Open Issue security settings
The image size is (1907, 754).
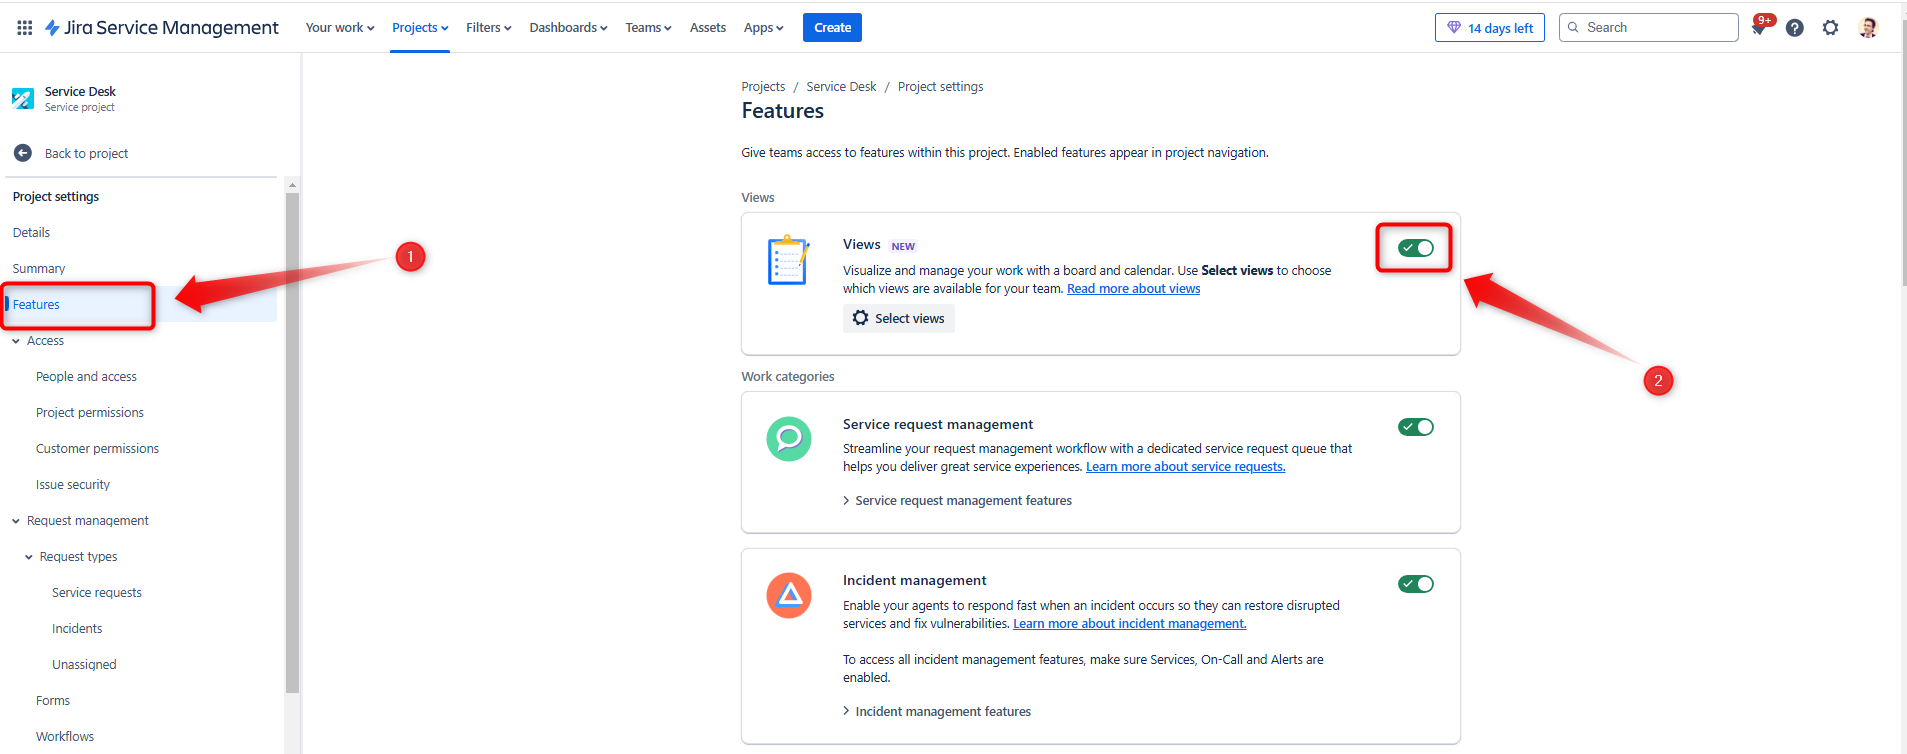(73, 485)
